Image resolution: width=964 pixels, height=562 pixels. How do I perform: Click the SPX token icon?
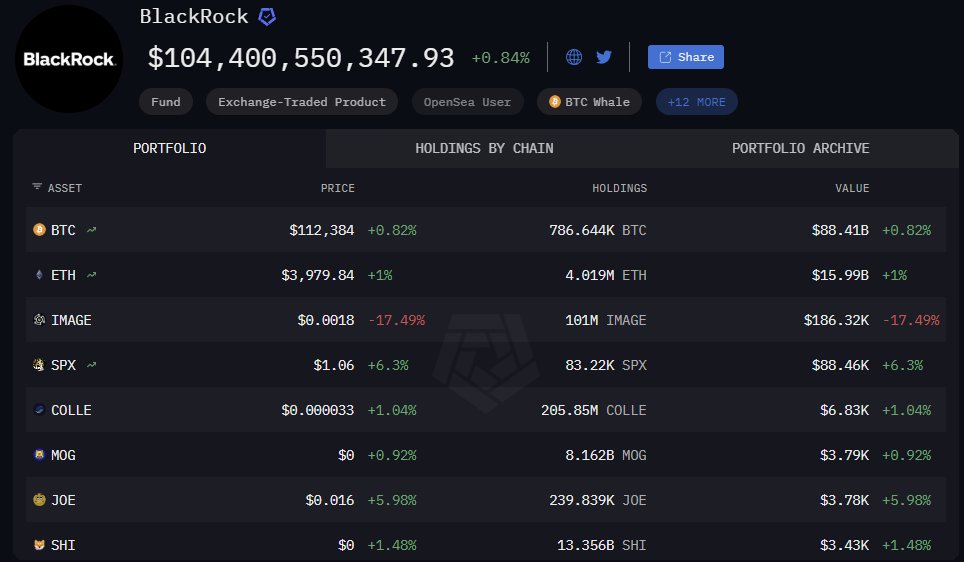[39, 365]
